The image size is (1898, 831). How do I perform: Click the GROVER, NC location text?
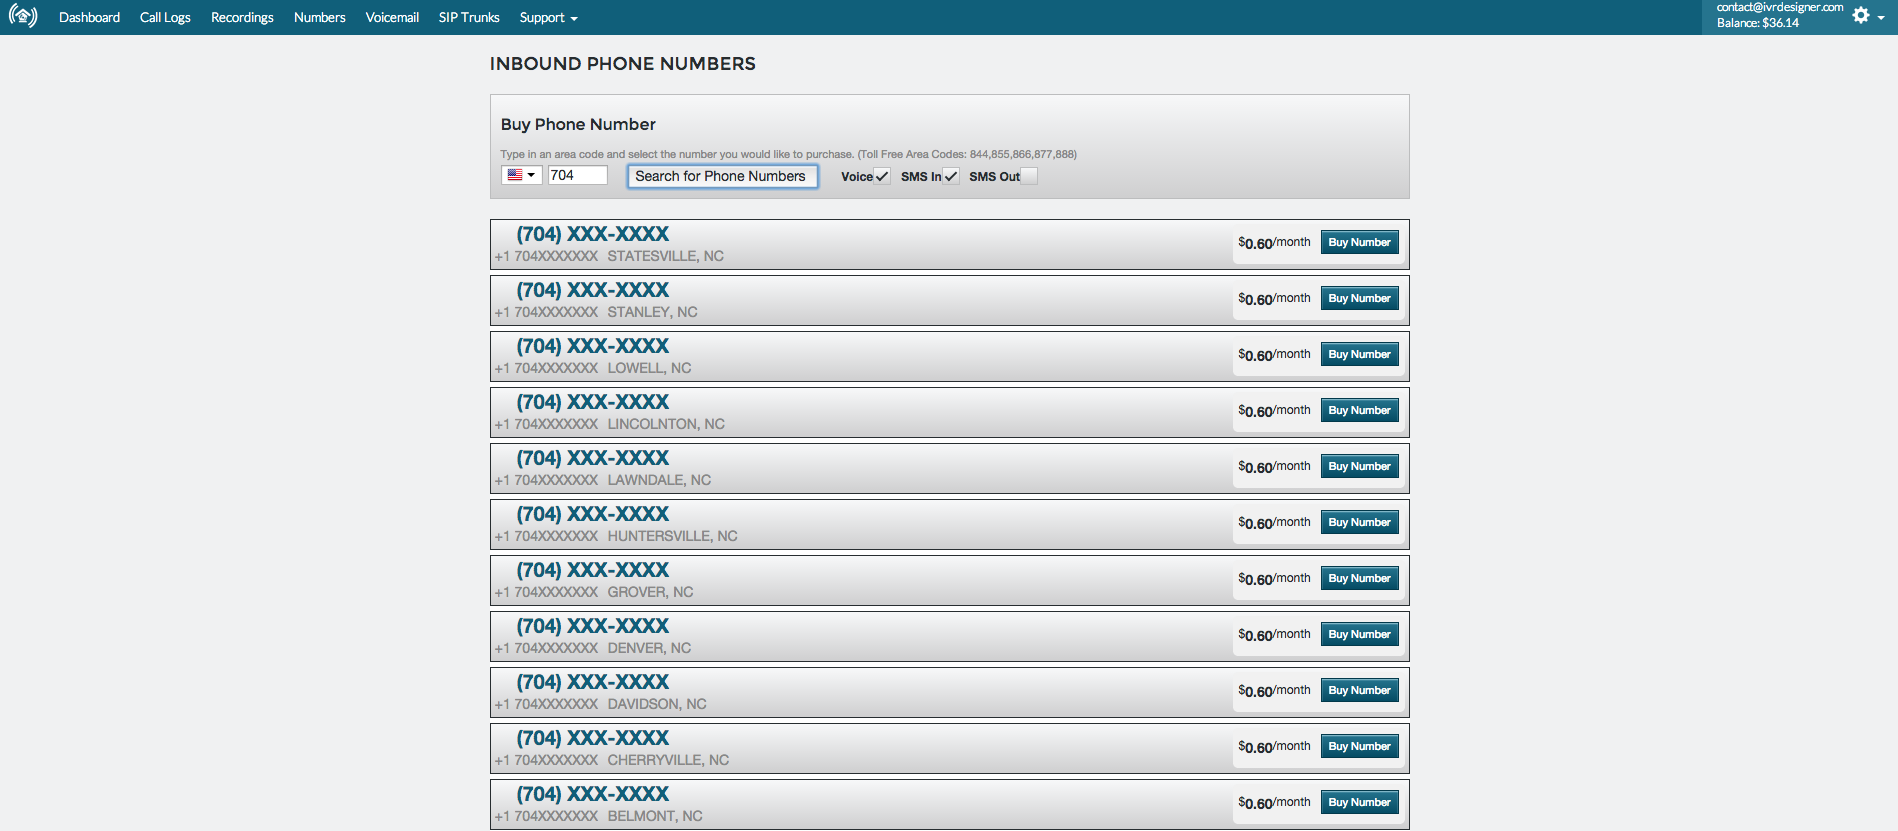point(650,592)
